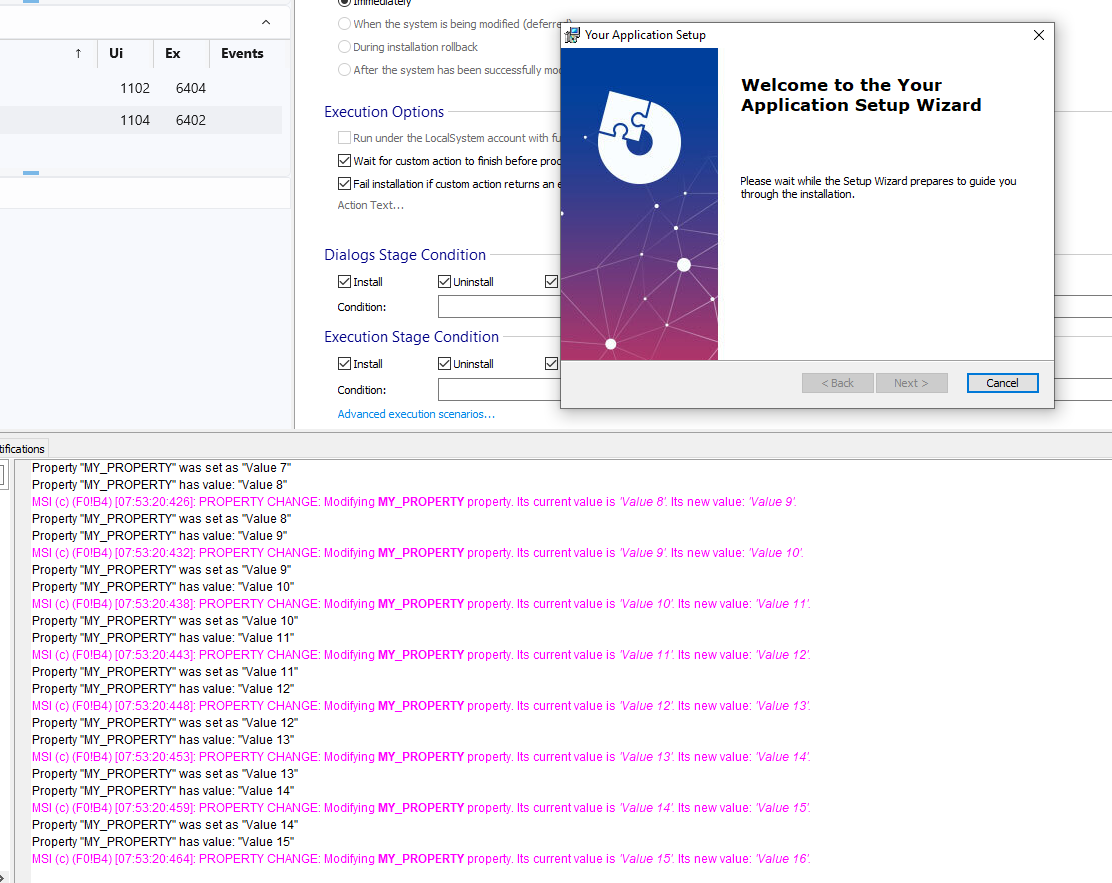The image size is (1112, 883).
Task: Collapse the panel using the top chevron
Action: (x=265, y=22)
